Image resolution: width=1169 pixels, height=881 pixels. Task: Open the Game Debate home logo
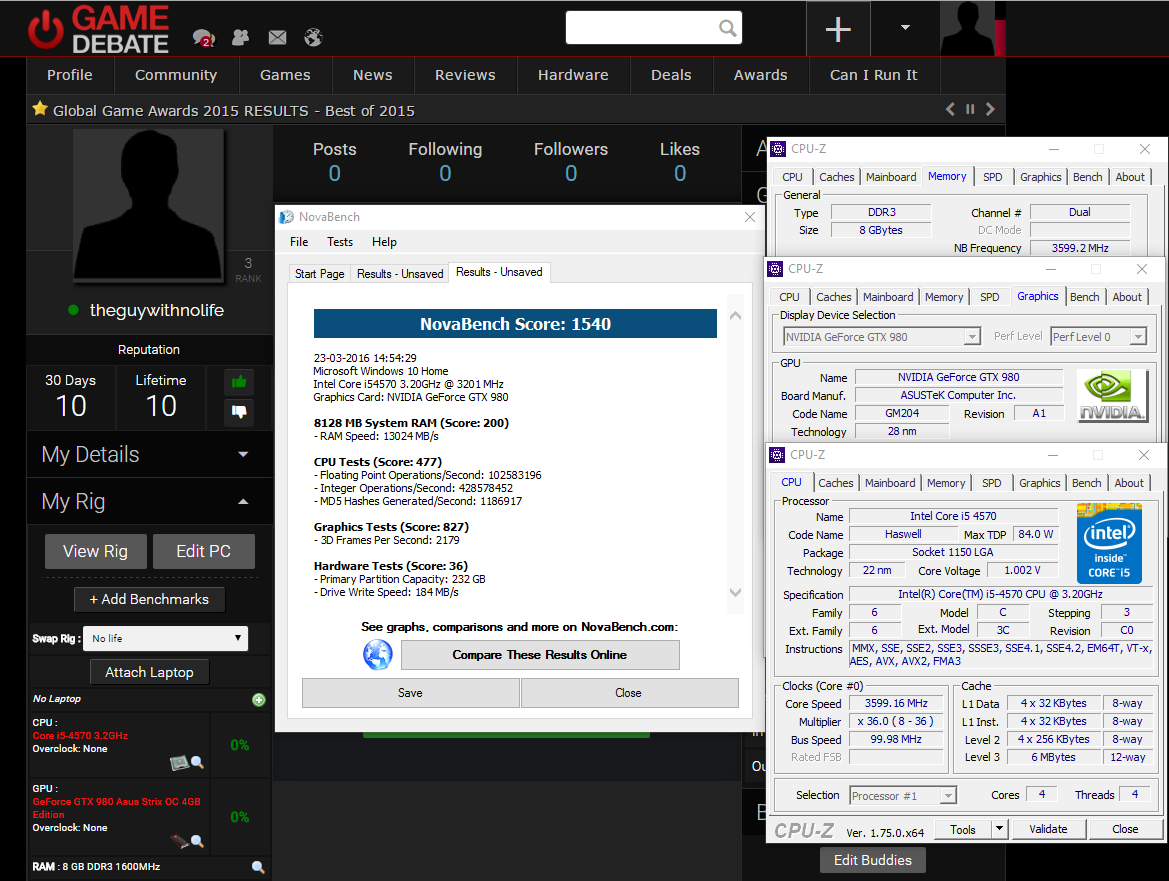[98, 29]
